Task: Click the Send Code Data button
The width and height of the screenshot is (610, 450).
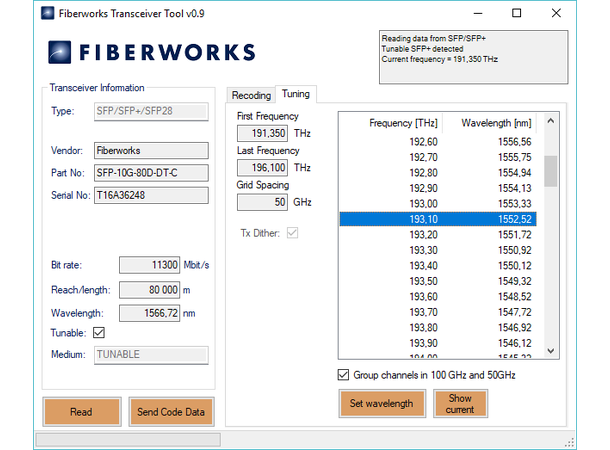Action: click(171, 411)
